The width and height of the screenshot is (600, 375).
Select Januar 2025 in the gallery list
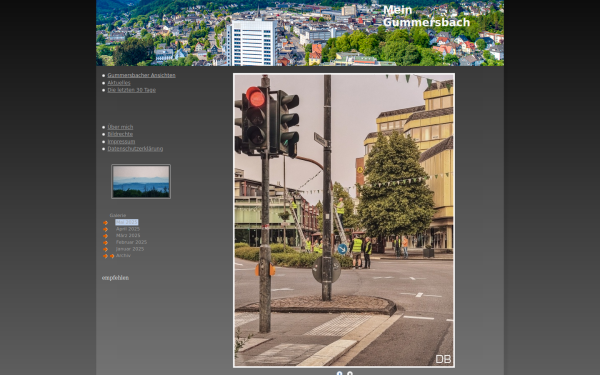tap(130, 249)
